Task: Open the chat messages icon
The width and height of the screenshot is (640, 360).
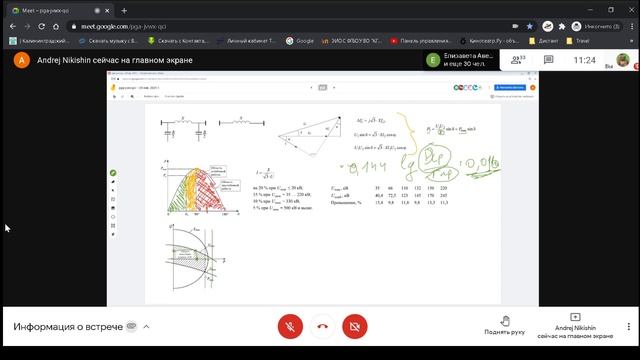Action: (x=548, y=60)
